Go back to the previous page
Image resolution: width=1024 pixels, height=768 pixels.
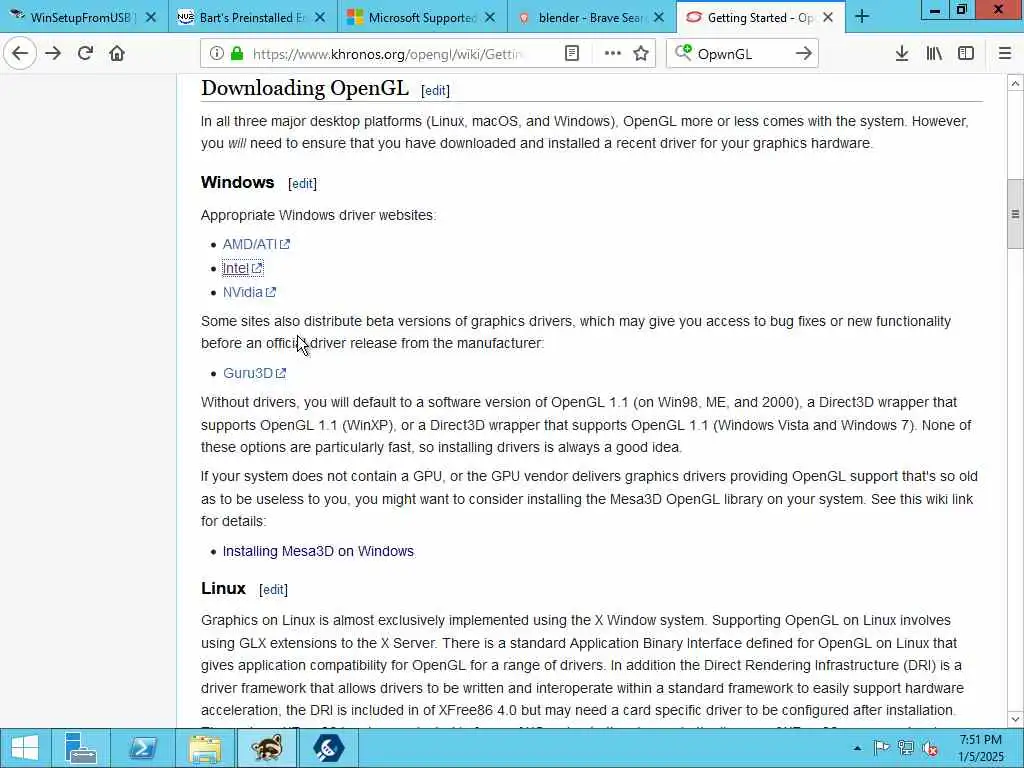point(20,54)
